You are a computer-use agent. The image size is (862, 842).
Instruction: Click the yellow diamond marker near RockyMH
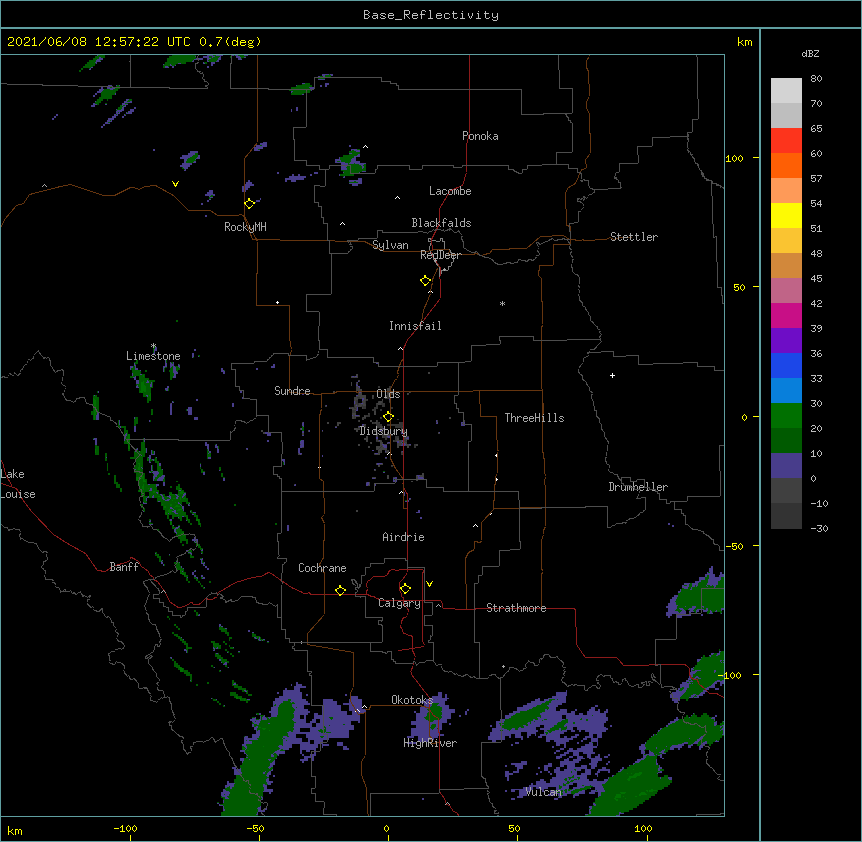tap(249, 203)
